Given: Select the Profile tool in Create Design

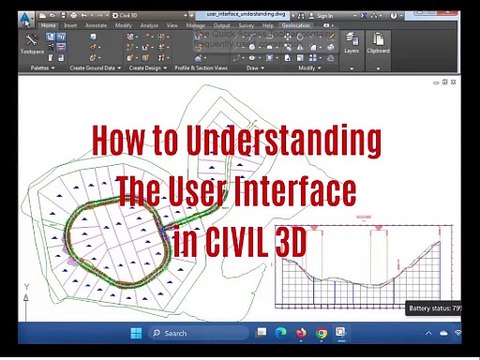Looking at the screenshot, I should tap(146, 47).
